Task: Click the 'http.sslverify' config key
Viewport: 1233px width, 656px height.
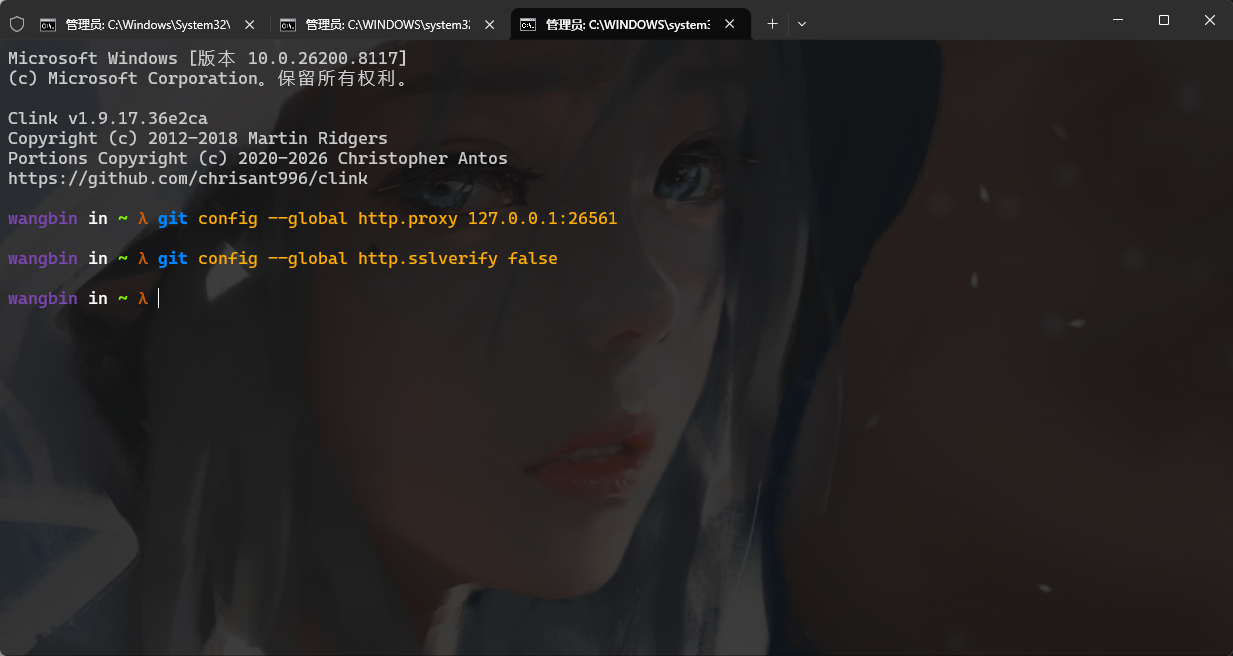Action: click(428, 259)
